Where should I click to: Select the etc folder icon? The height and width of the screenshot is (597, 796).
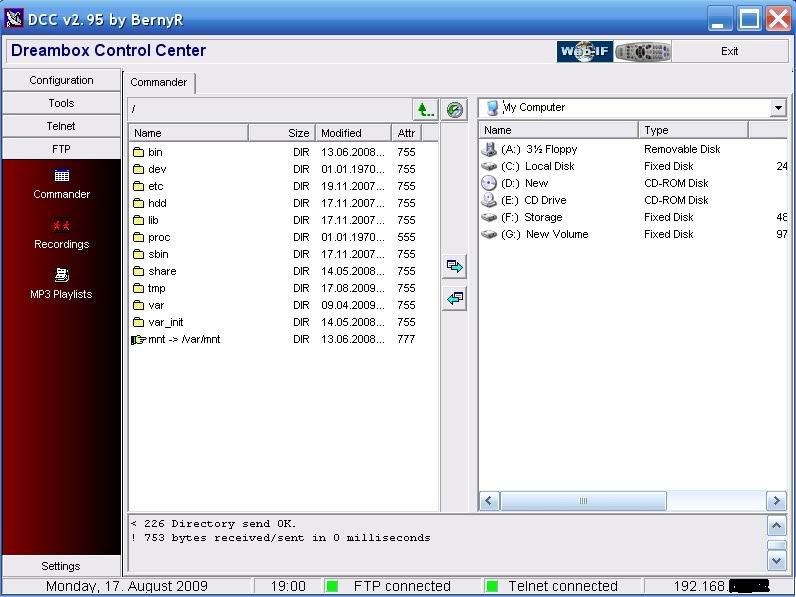coord(139,186)
